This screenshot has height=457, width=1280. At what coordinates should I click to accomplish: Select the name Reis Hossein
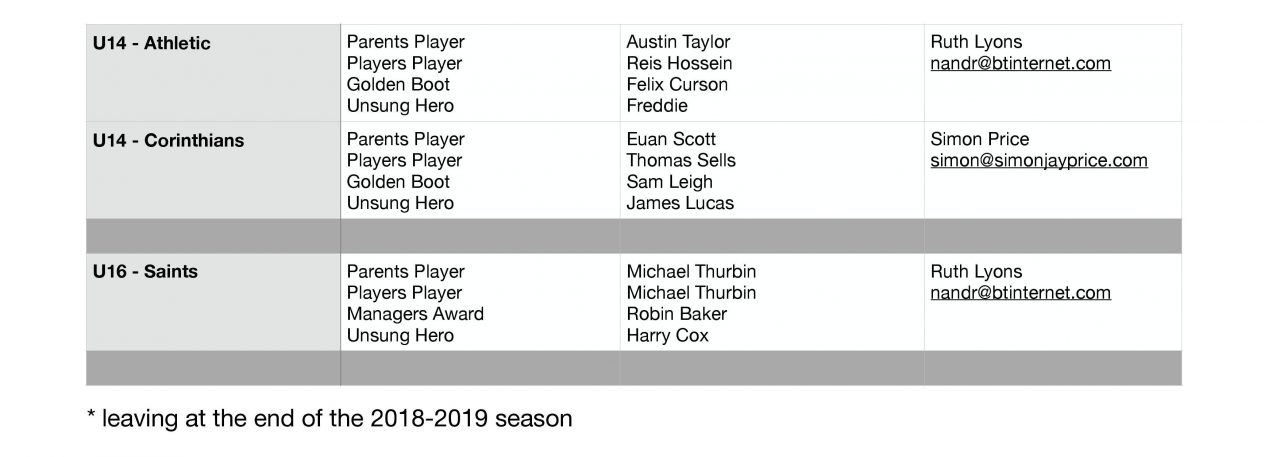(679, 64)
